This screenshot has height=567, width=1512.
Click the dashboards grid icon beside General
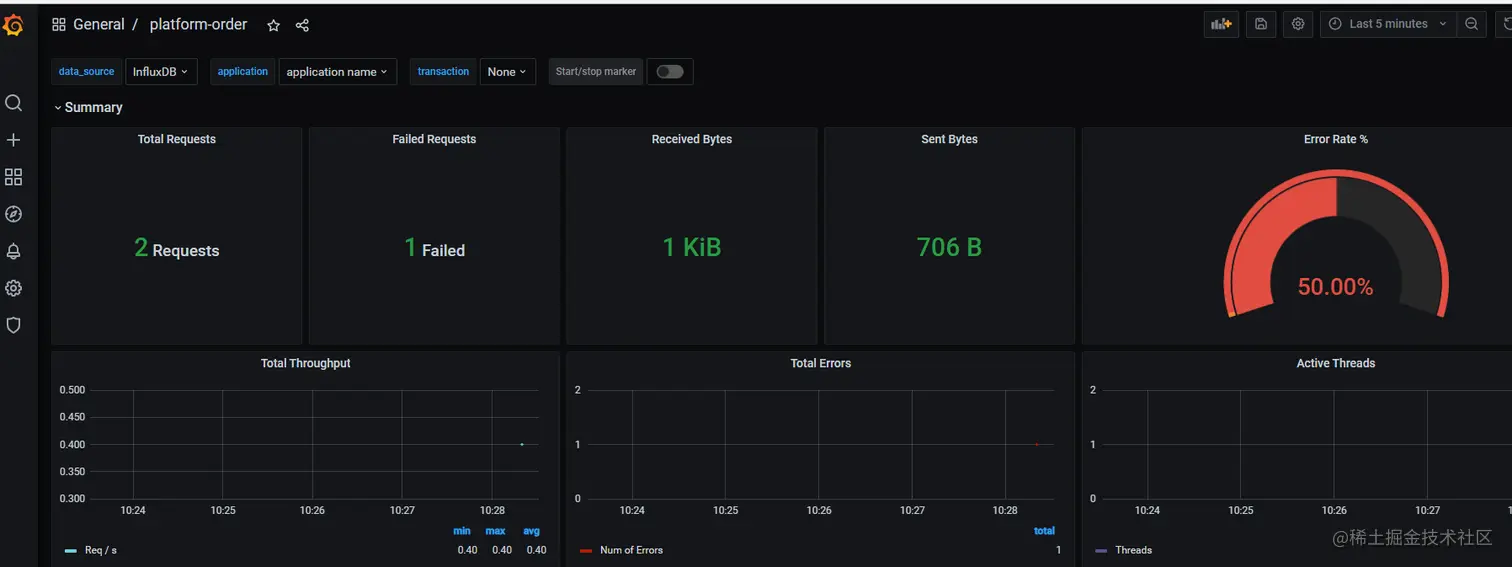pyautogui.click(x=59, y=25)
